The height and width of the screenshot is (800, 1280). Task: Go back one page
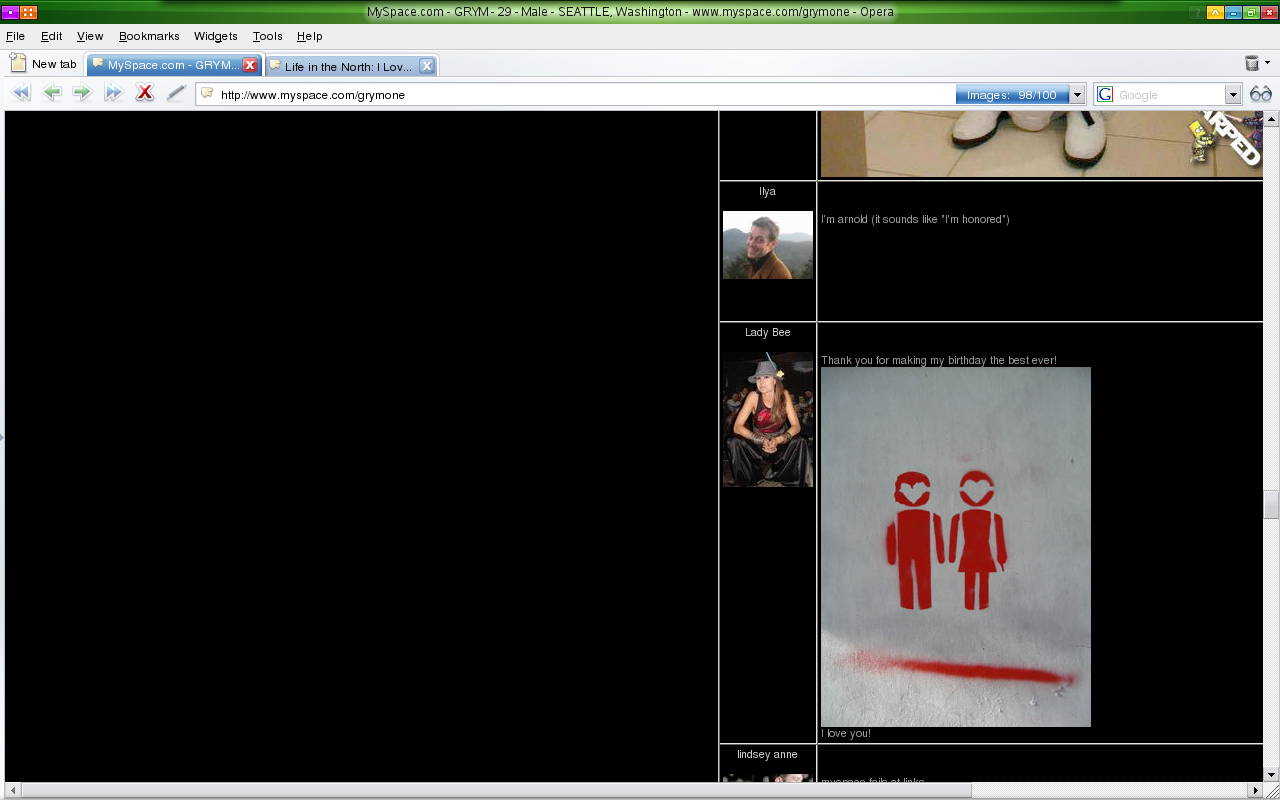(x=52, y=93)
